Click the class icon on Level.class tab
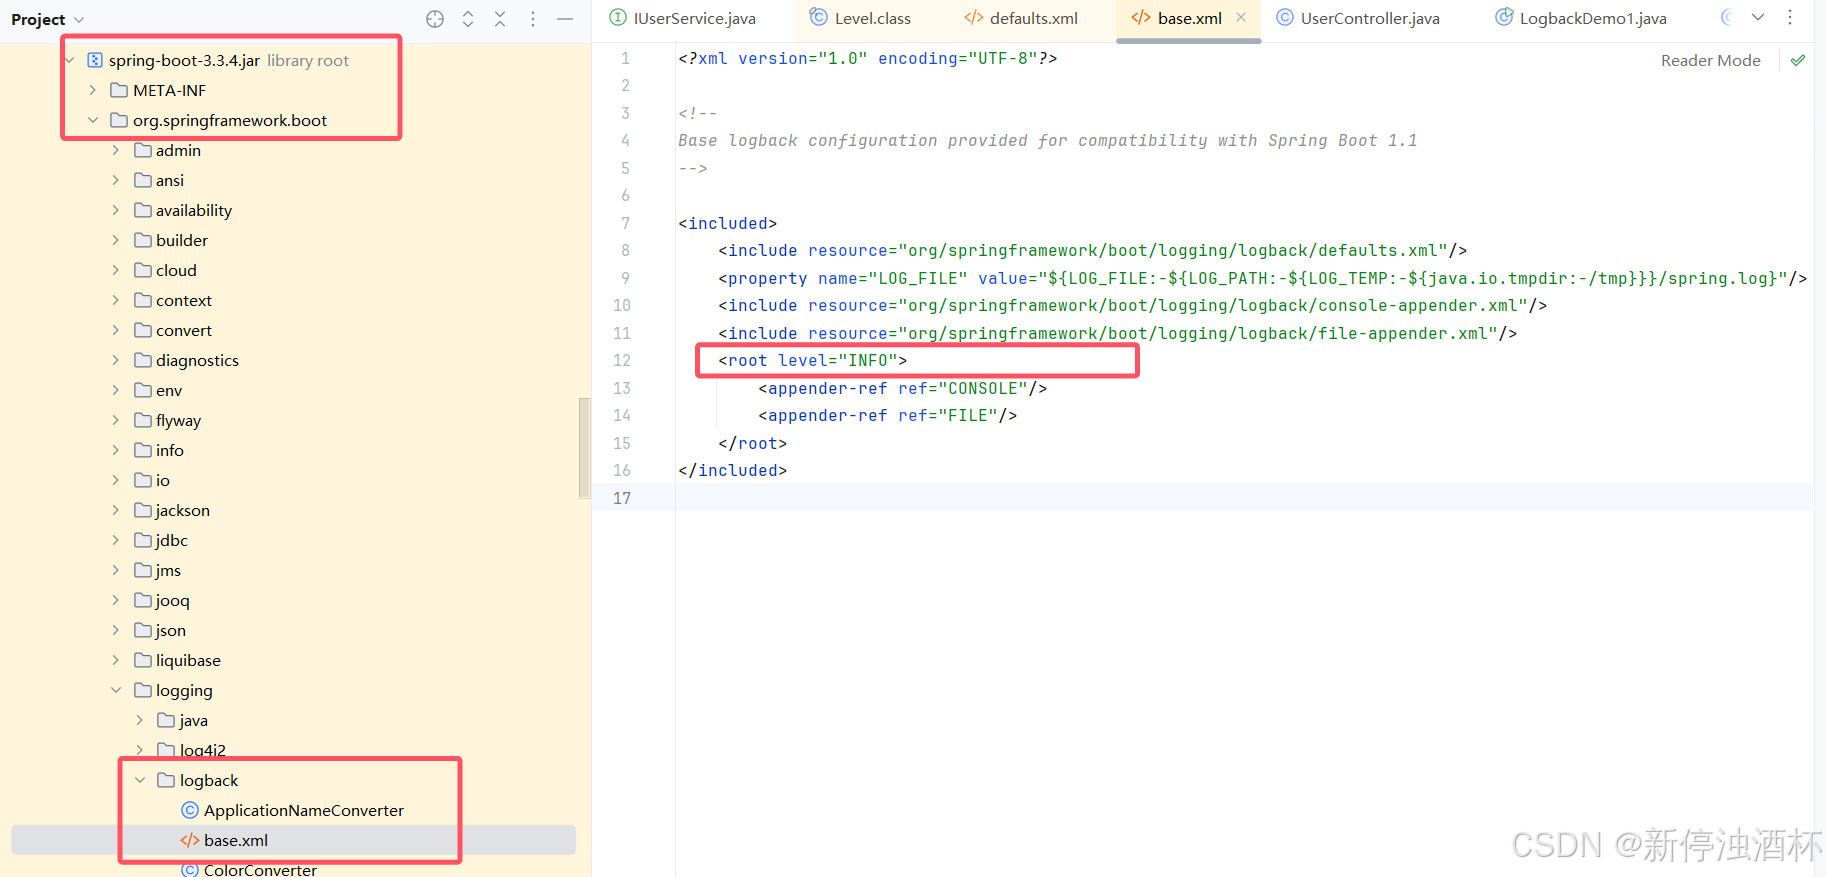Screen dimensions: 1826x877 [818, 17]
